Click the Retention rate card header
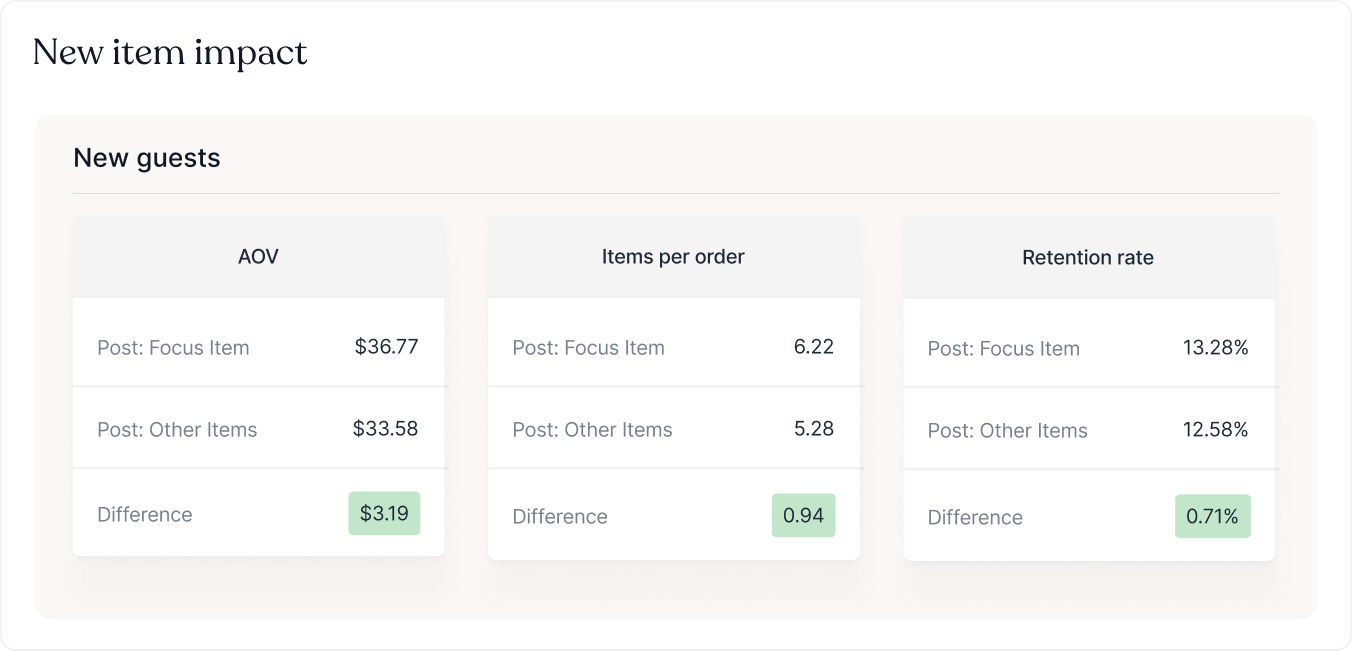Viewport: 1352px width, 651px height. click(1088, 258)
